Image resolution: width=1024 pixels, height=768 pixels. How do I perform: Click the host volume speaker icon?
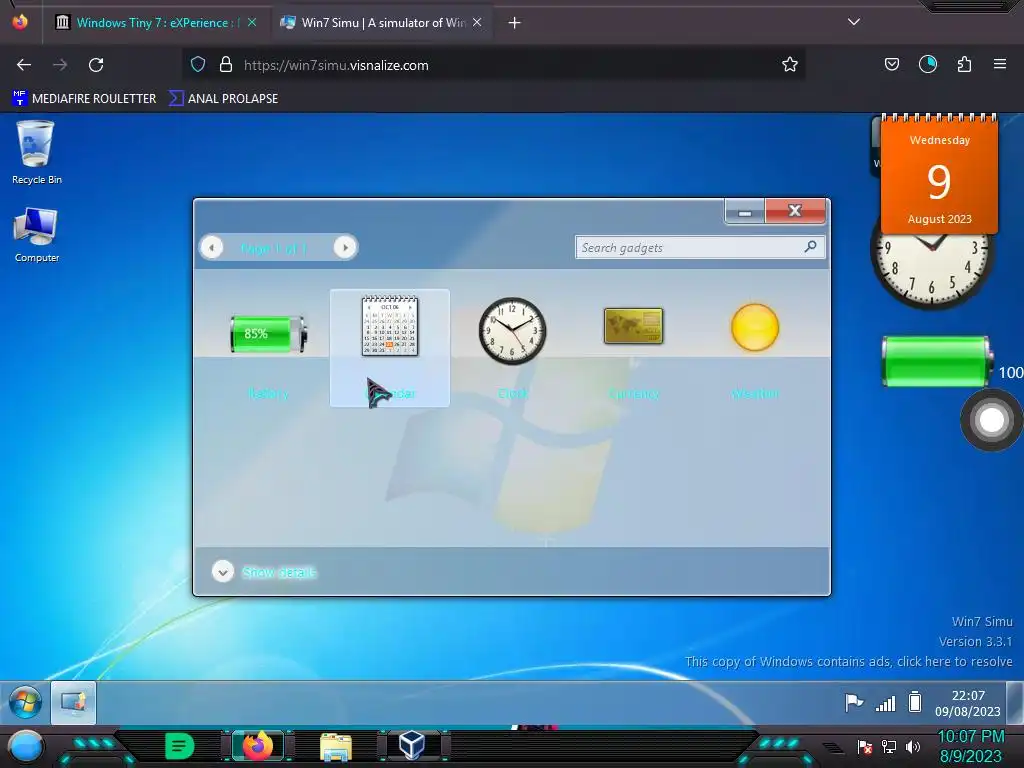913,746
